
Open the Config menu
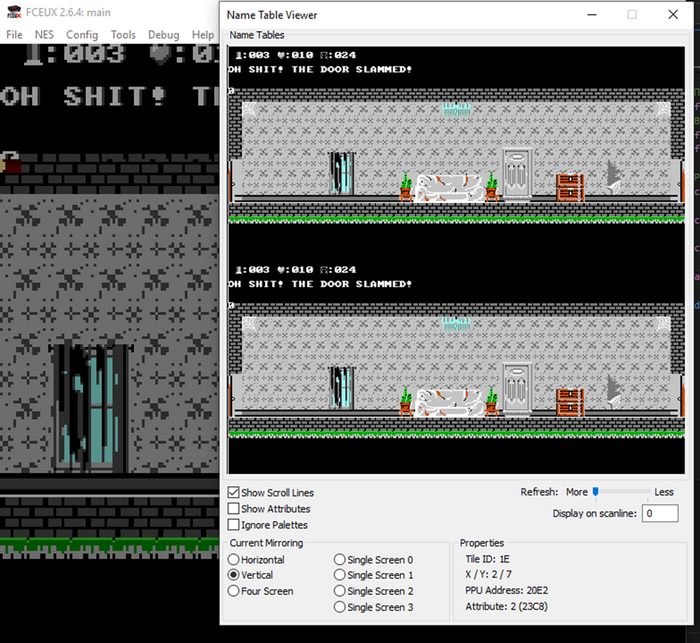[x=82, y=34]
